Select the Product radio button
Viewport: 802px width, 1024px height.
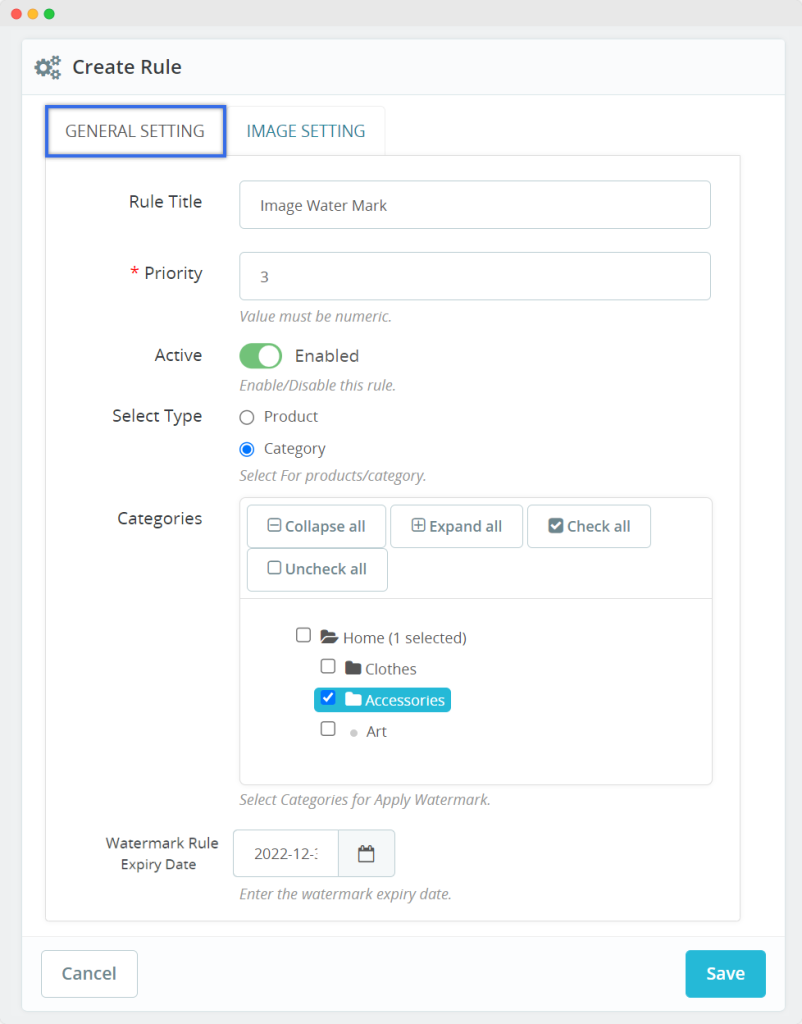247,417
